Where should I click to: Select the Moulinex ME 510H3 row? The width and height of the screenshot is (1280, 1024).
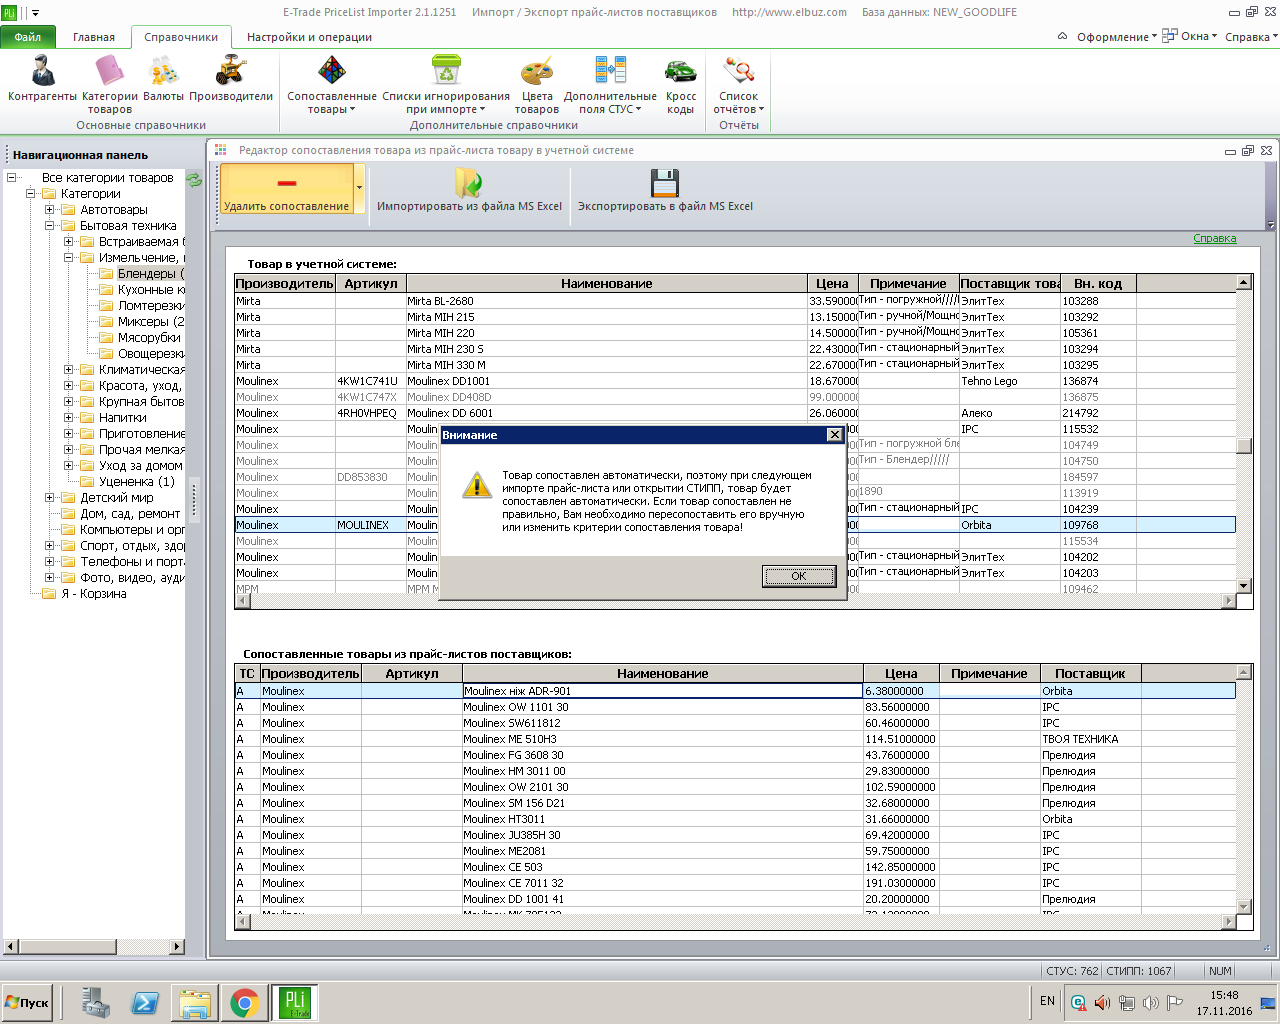click(x=735, y=739)
